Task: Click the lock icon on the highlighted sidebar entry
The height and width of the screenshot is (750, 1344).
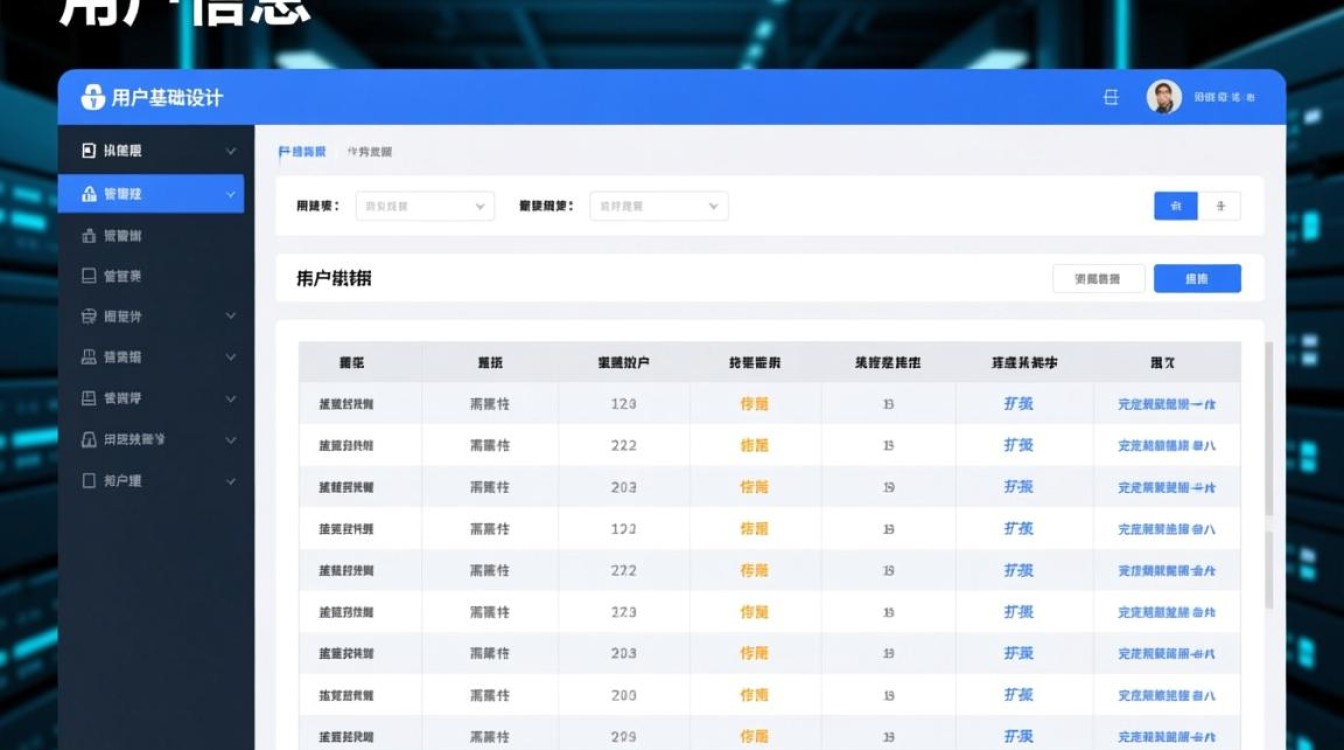Action: pyautogui.click(x=88, y=193)
